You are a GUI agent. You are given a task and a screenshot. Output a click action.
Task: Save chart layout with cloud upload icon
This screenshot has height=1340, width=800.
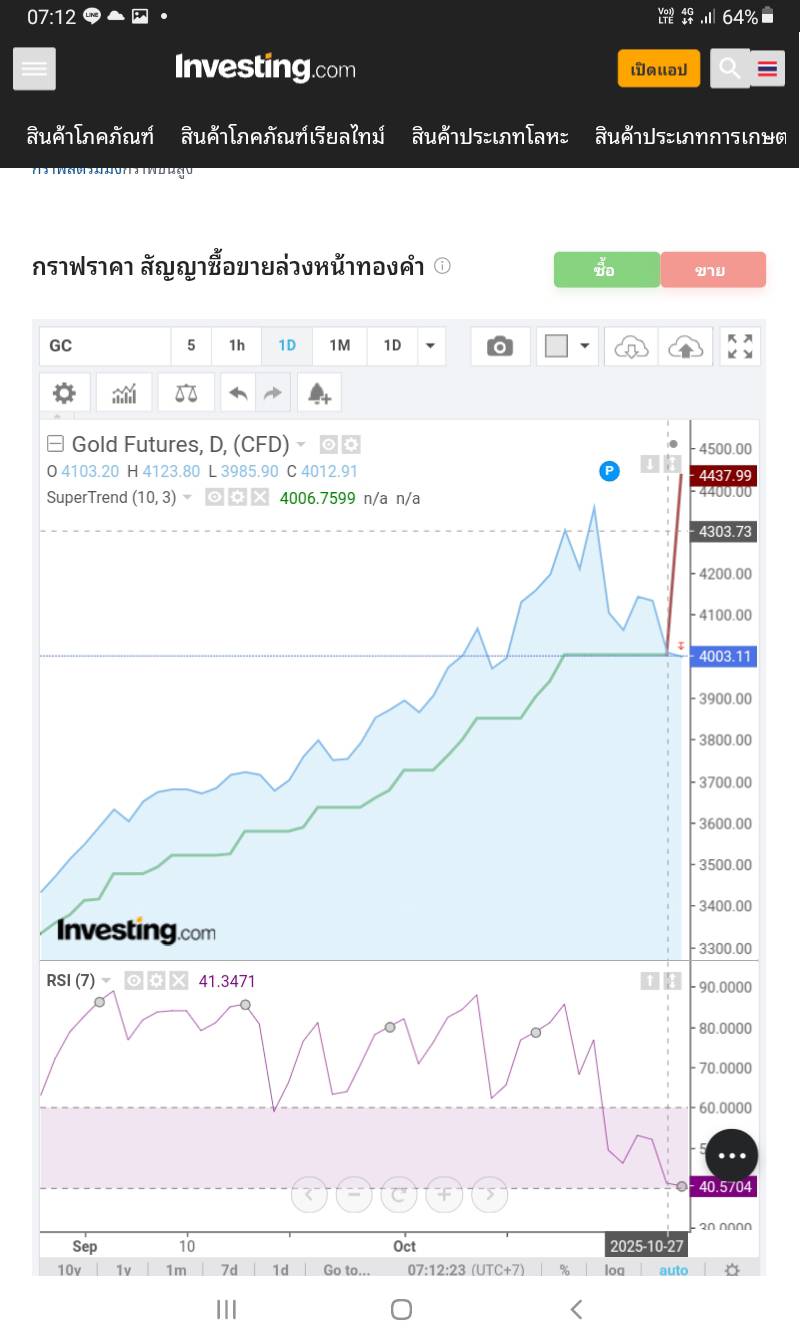pyautogui.click(x=685, y=346)
